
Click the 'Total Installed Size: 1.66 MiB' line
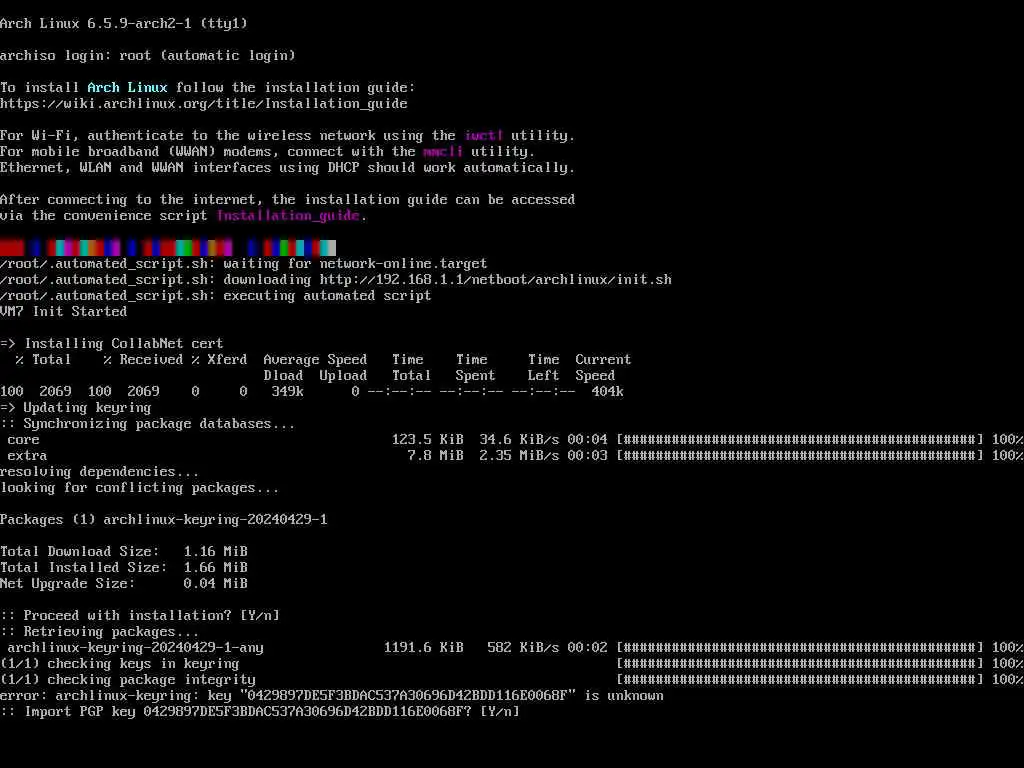tap(124, 568)
